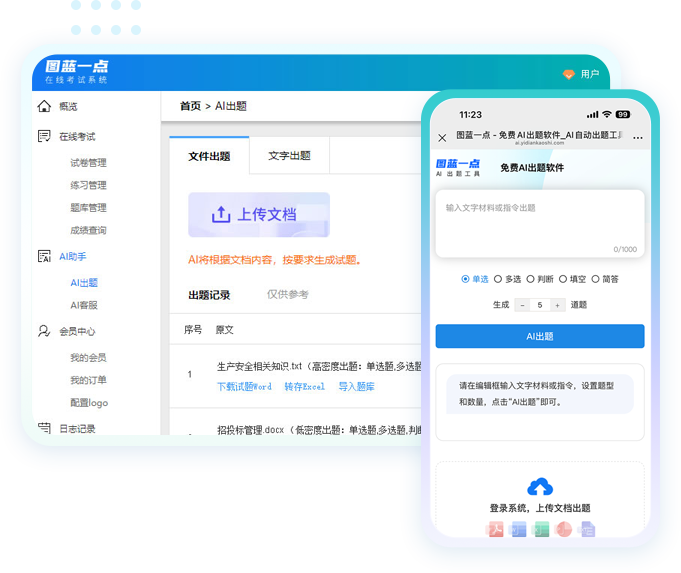681x573 pixels.
Task: Open AI客服 in the sidebar
Action: click(x=84, y=305)
